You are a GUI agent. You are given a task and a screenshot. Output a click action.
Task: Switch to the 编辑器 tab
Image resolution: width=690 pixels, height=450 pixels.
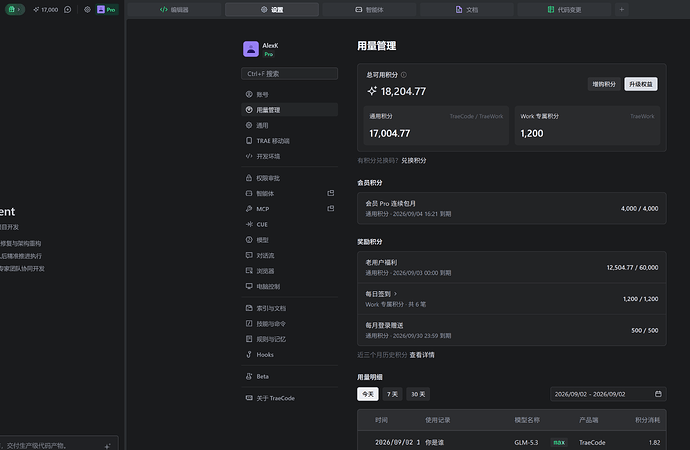point(174,9)
